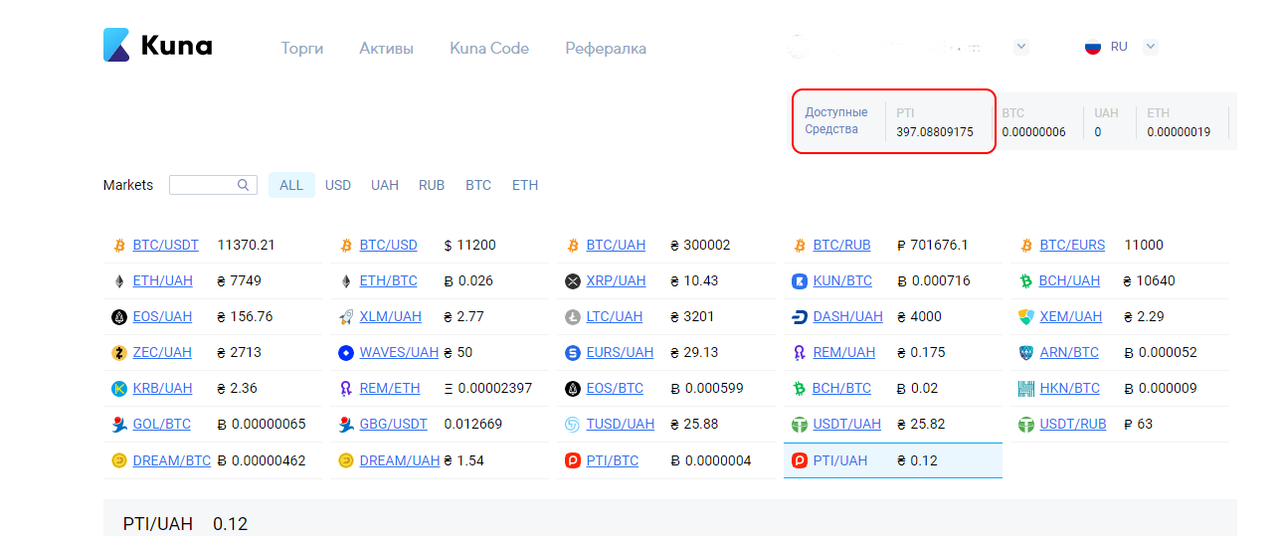Image resolution: width=1280 pixels, height=536 pixels.
Task: Click the Waves icon beside WAVES/UAH
Action: (346, 353)
